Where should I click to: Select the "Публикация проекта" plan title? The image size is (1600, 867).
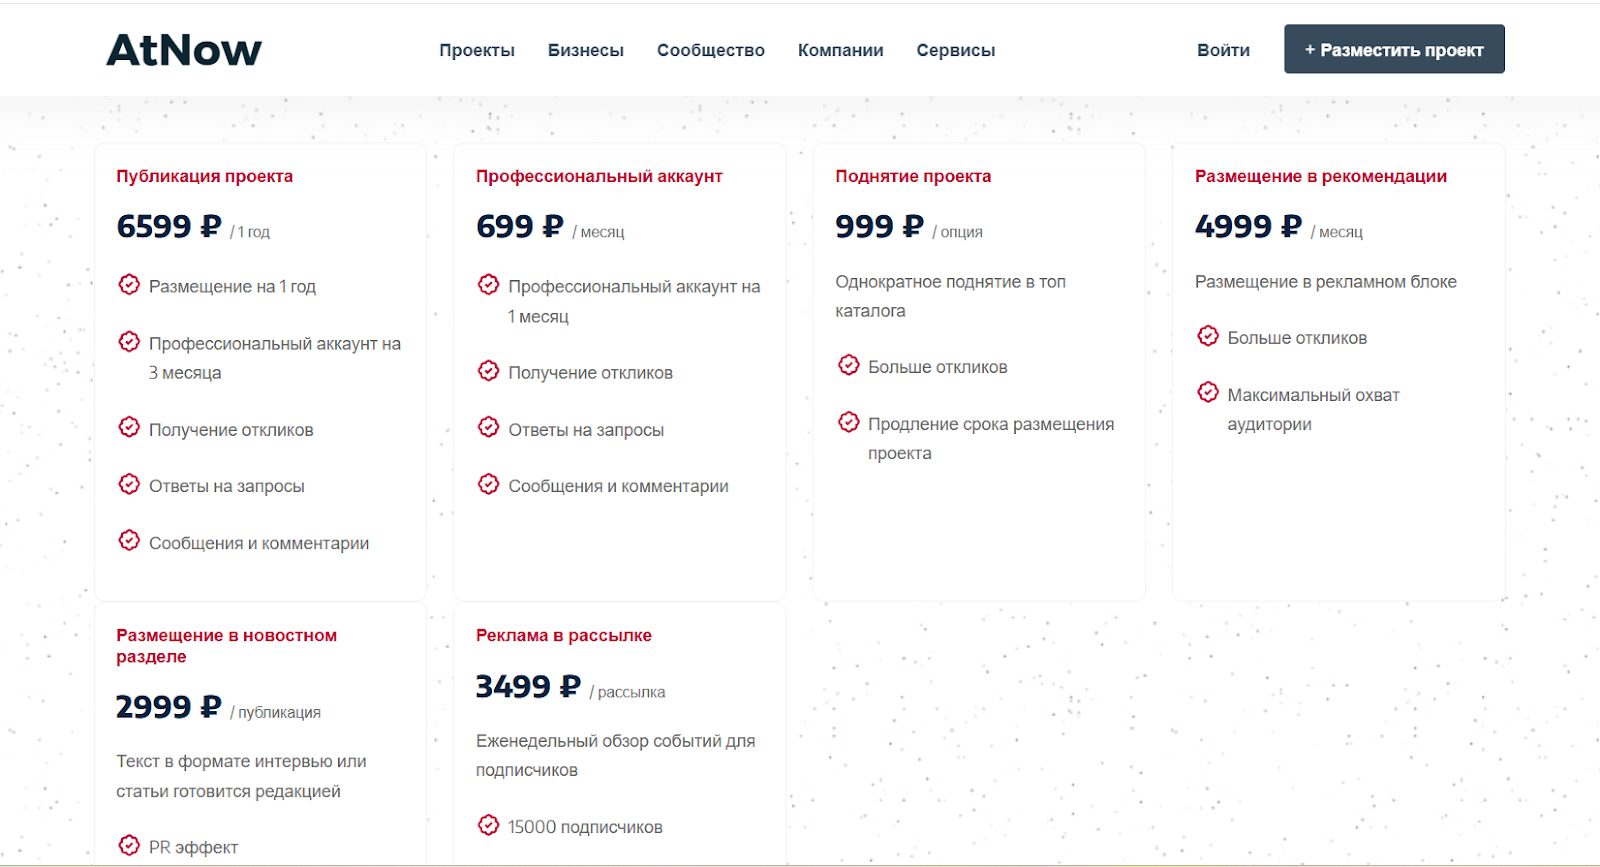coord(205,176)
